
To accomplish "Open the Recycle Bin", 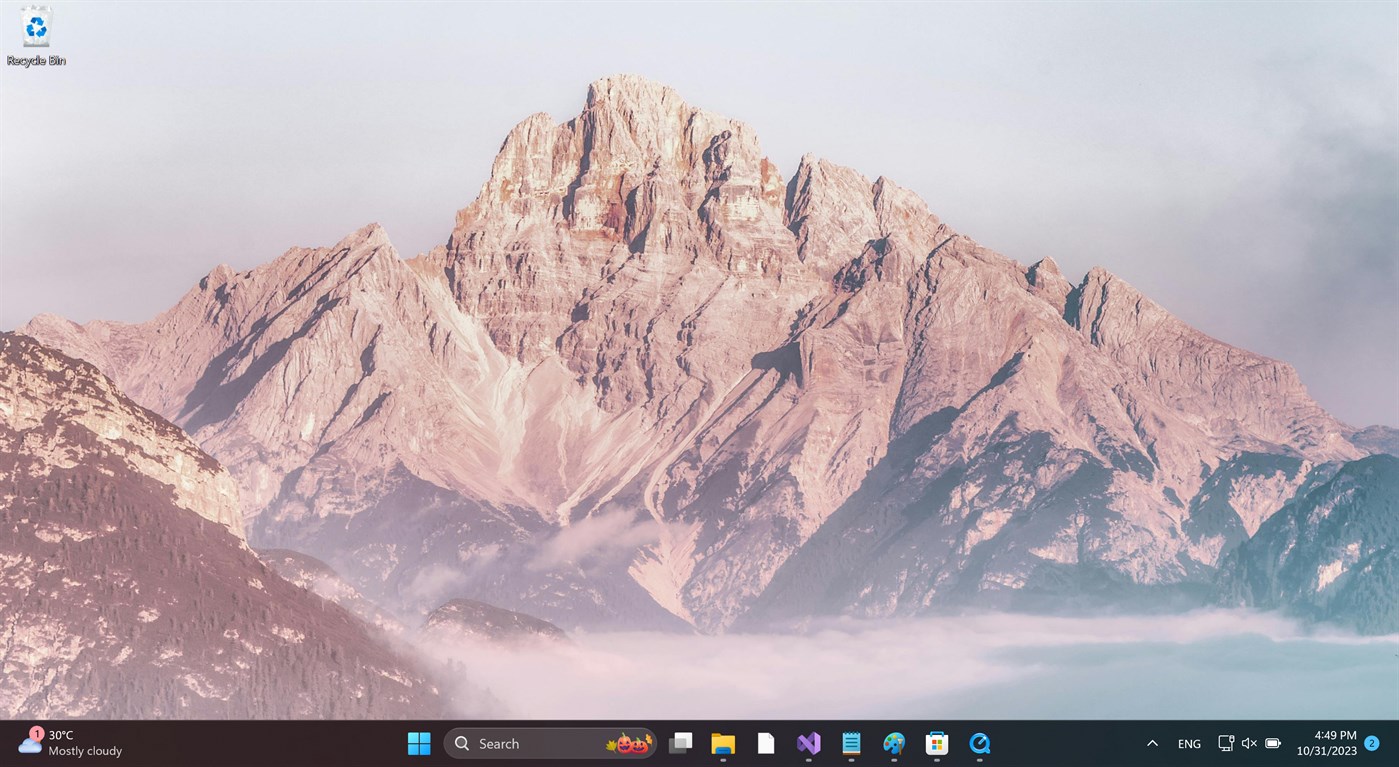I will pyautogui.click(x=35, y=30).
